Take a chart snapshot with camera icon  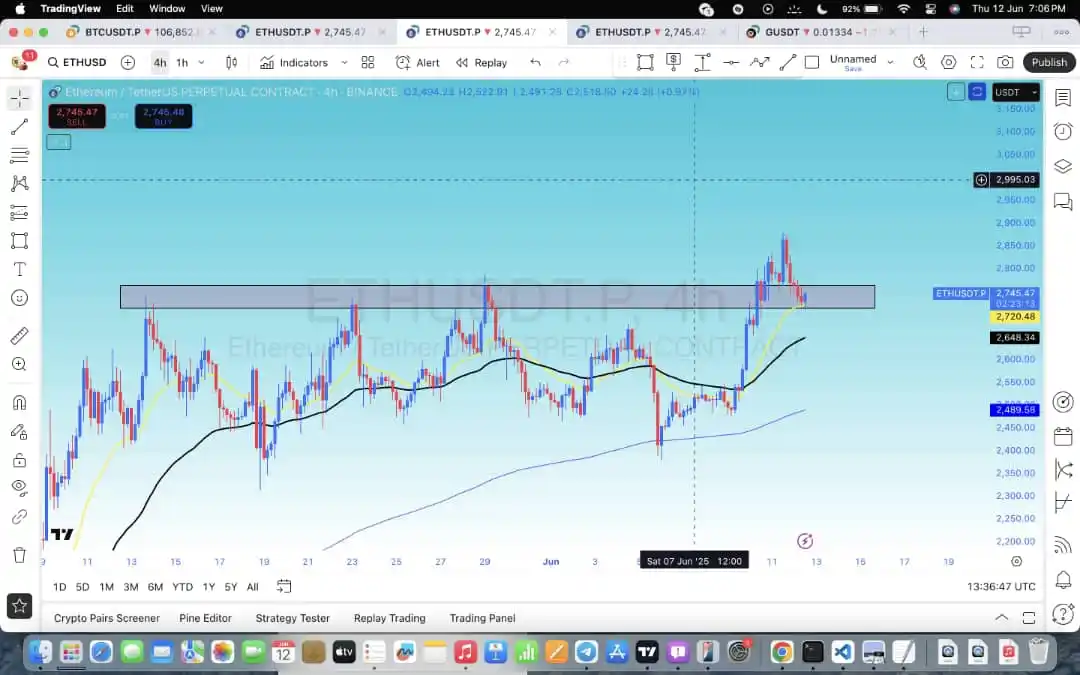pyautogui.click(x=1005, y=62)
